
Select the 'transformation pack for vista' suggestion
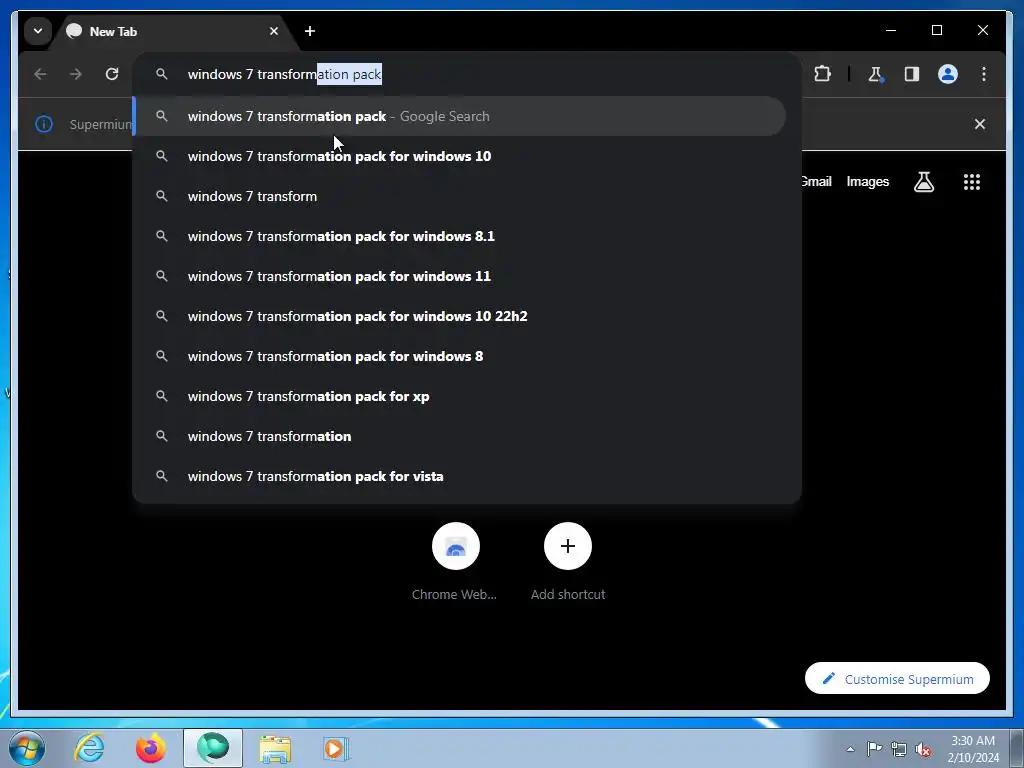(x=460, y=476)
